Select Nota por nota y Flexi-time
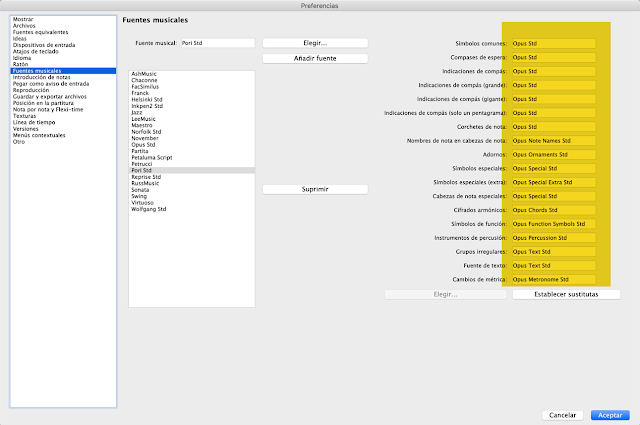The image size is (640, 425). [48, 109]
